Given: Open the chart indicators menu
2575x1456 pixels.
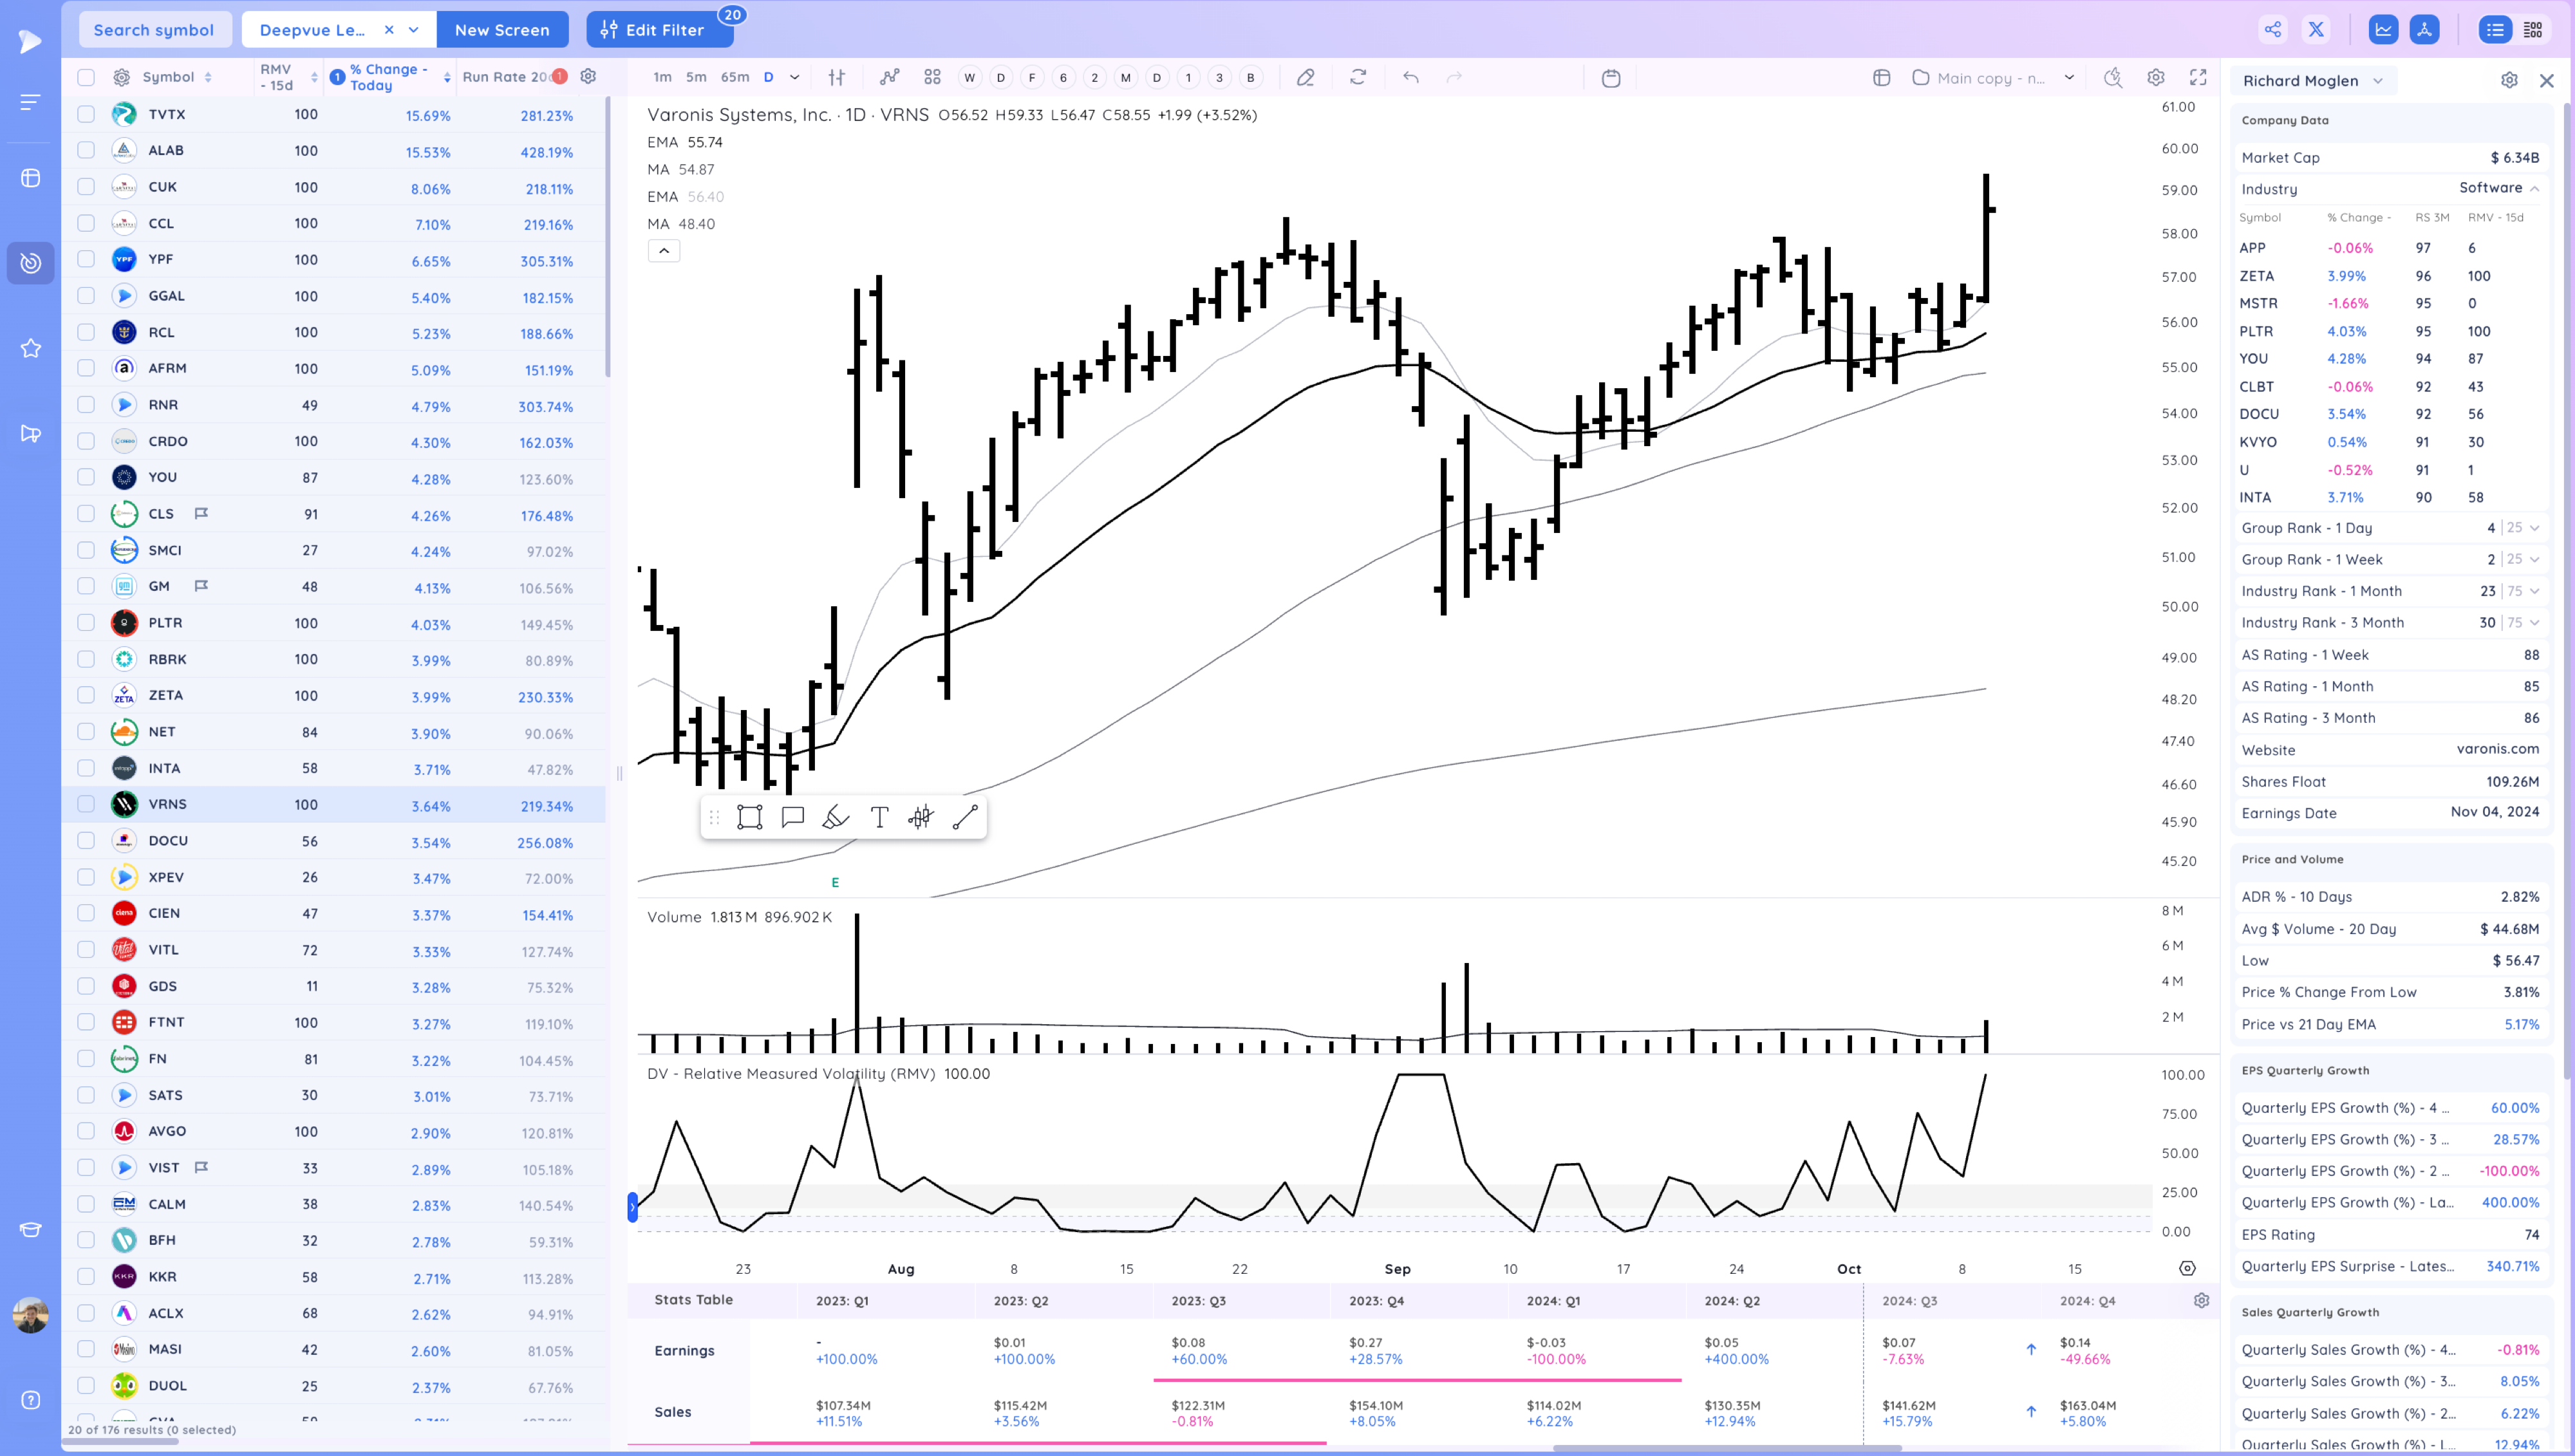Looking at the screenshot, I should (889, 77).
